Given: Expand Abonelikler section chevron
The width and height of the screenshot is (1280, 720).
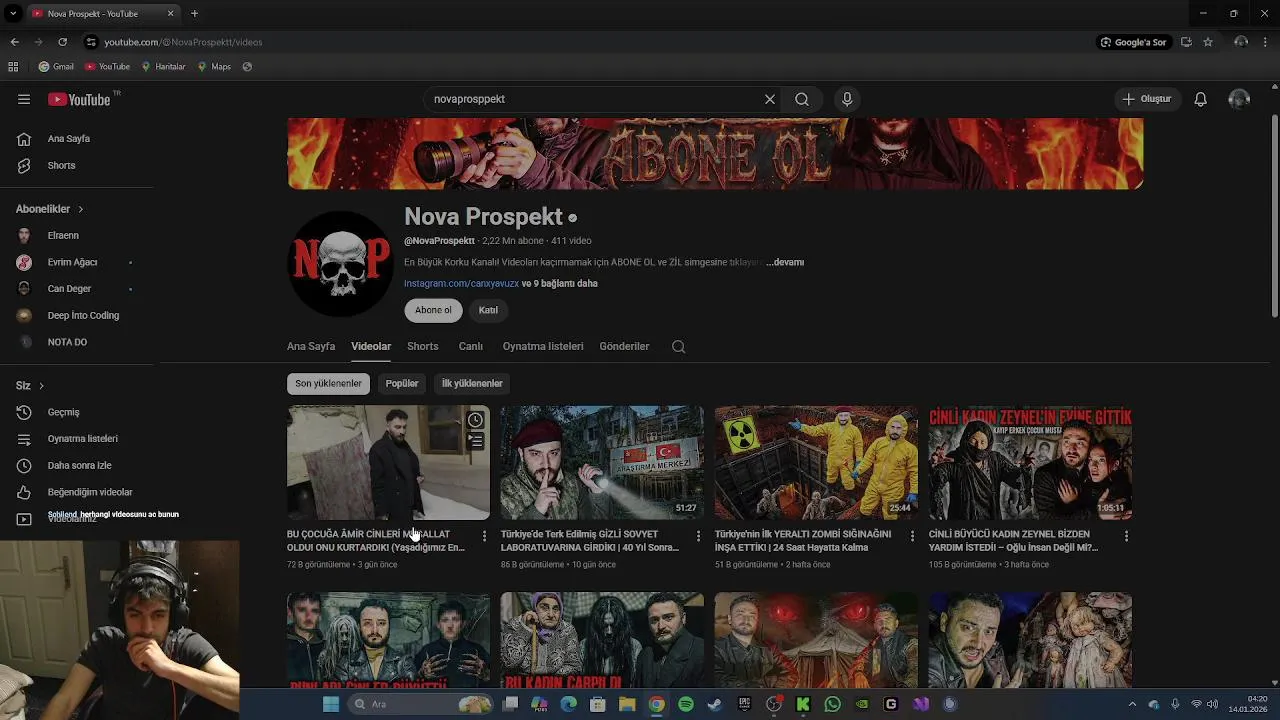Looking at the screenshot, I should point(81,209).
